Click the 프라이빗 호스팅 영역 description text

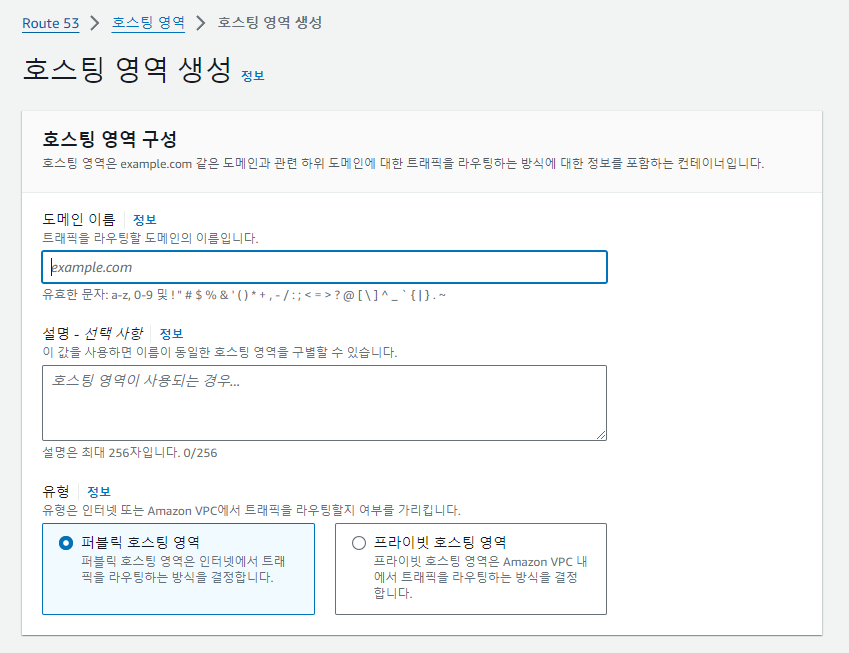click(x=480, y=577)
